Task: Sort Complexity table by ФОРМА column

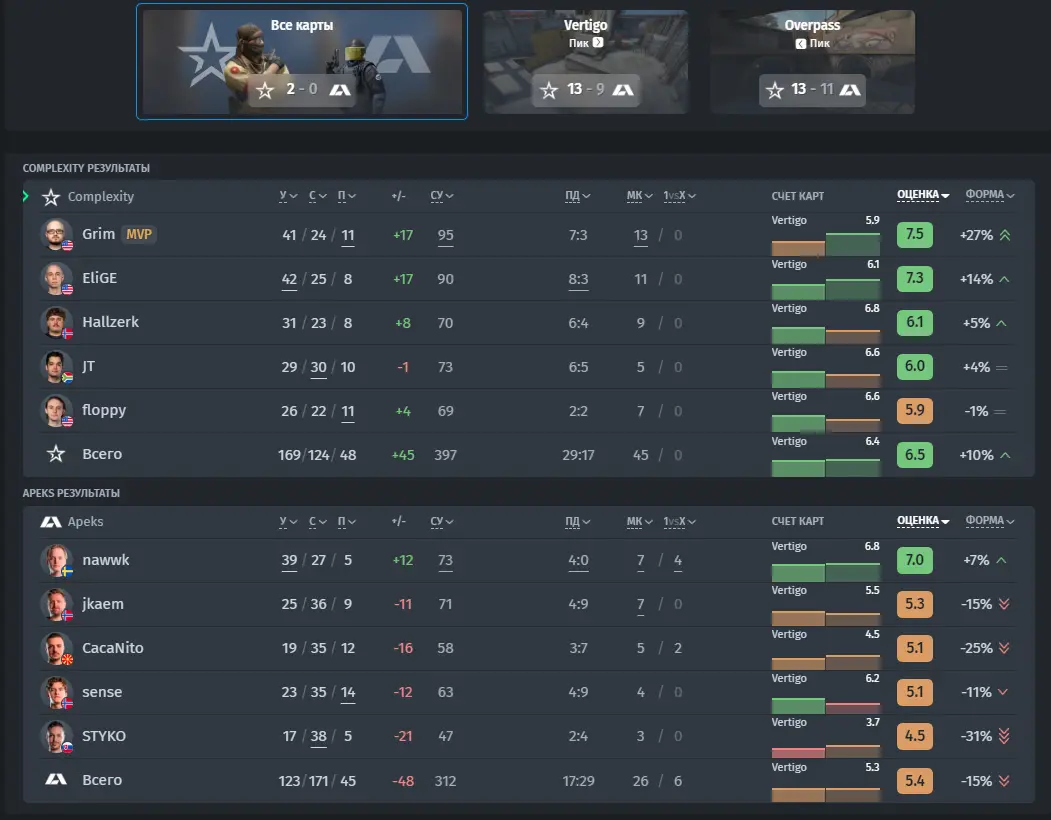Action: point(990,195)
